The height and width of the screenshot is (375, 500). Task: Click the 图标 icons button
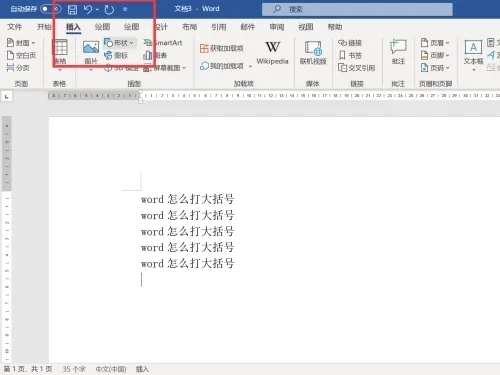pyautogui.click(x=116, y=55)
